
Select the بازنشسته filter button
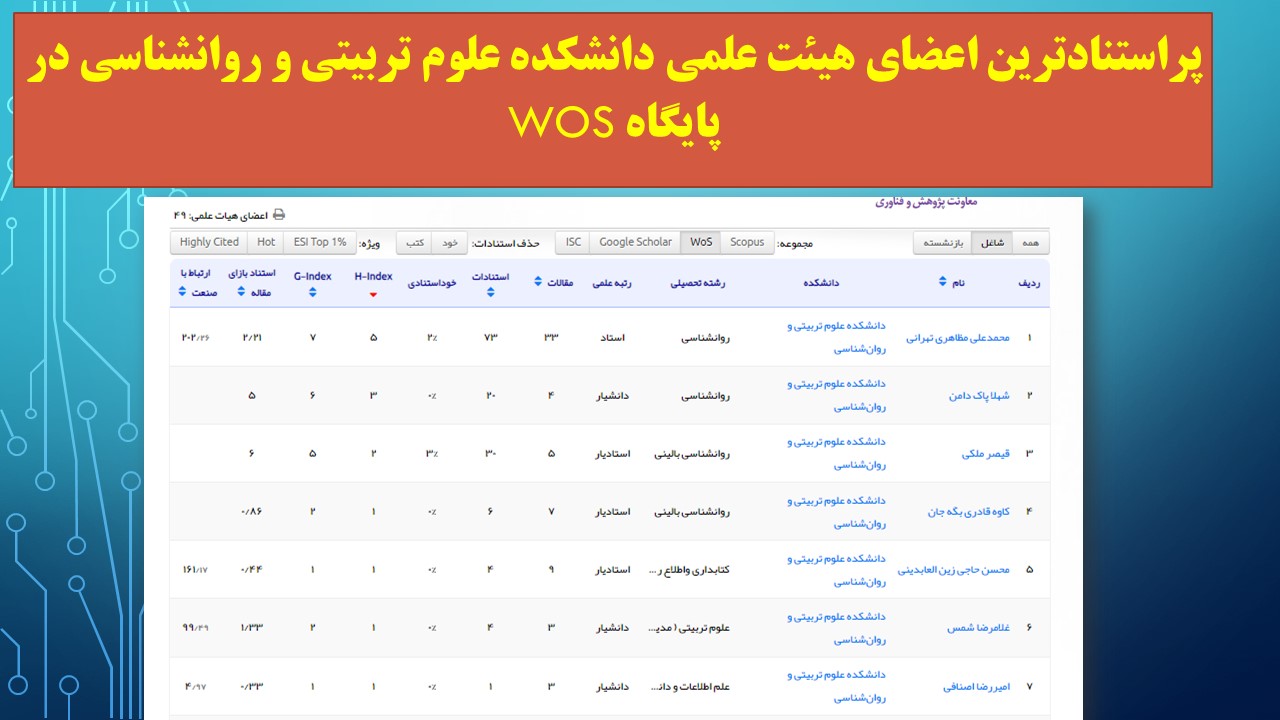942,242
